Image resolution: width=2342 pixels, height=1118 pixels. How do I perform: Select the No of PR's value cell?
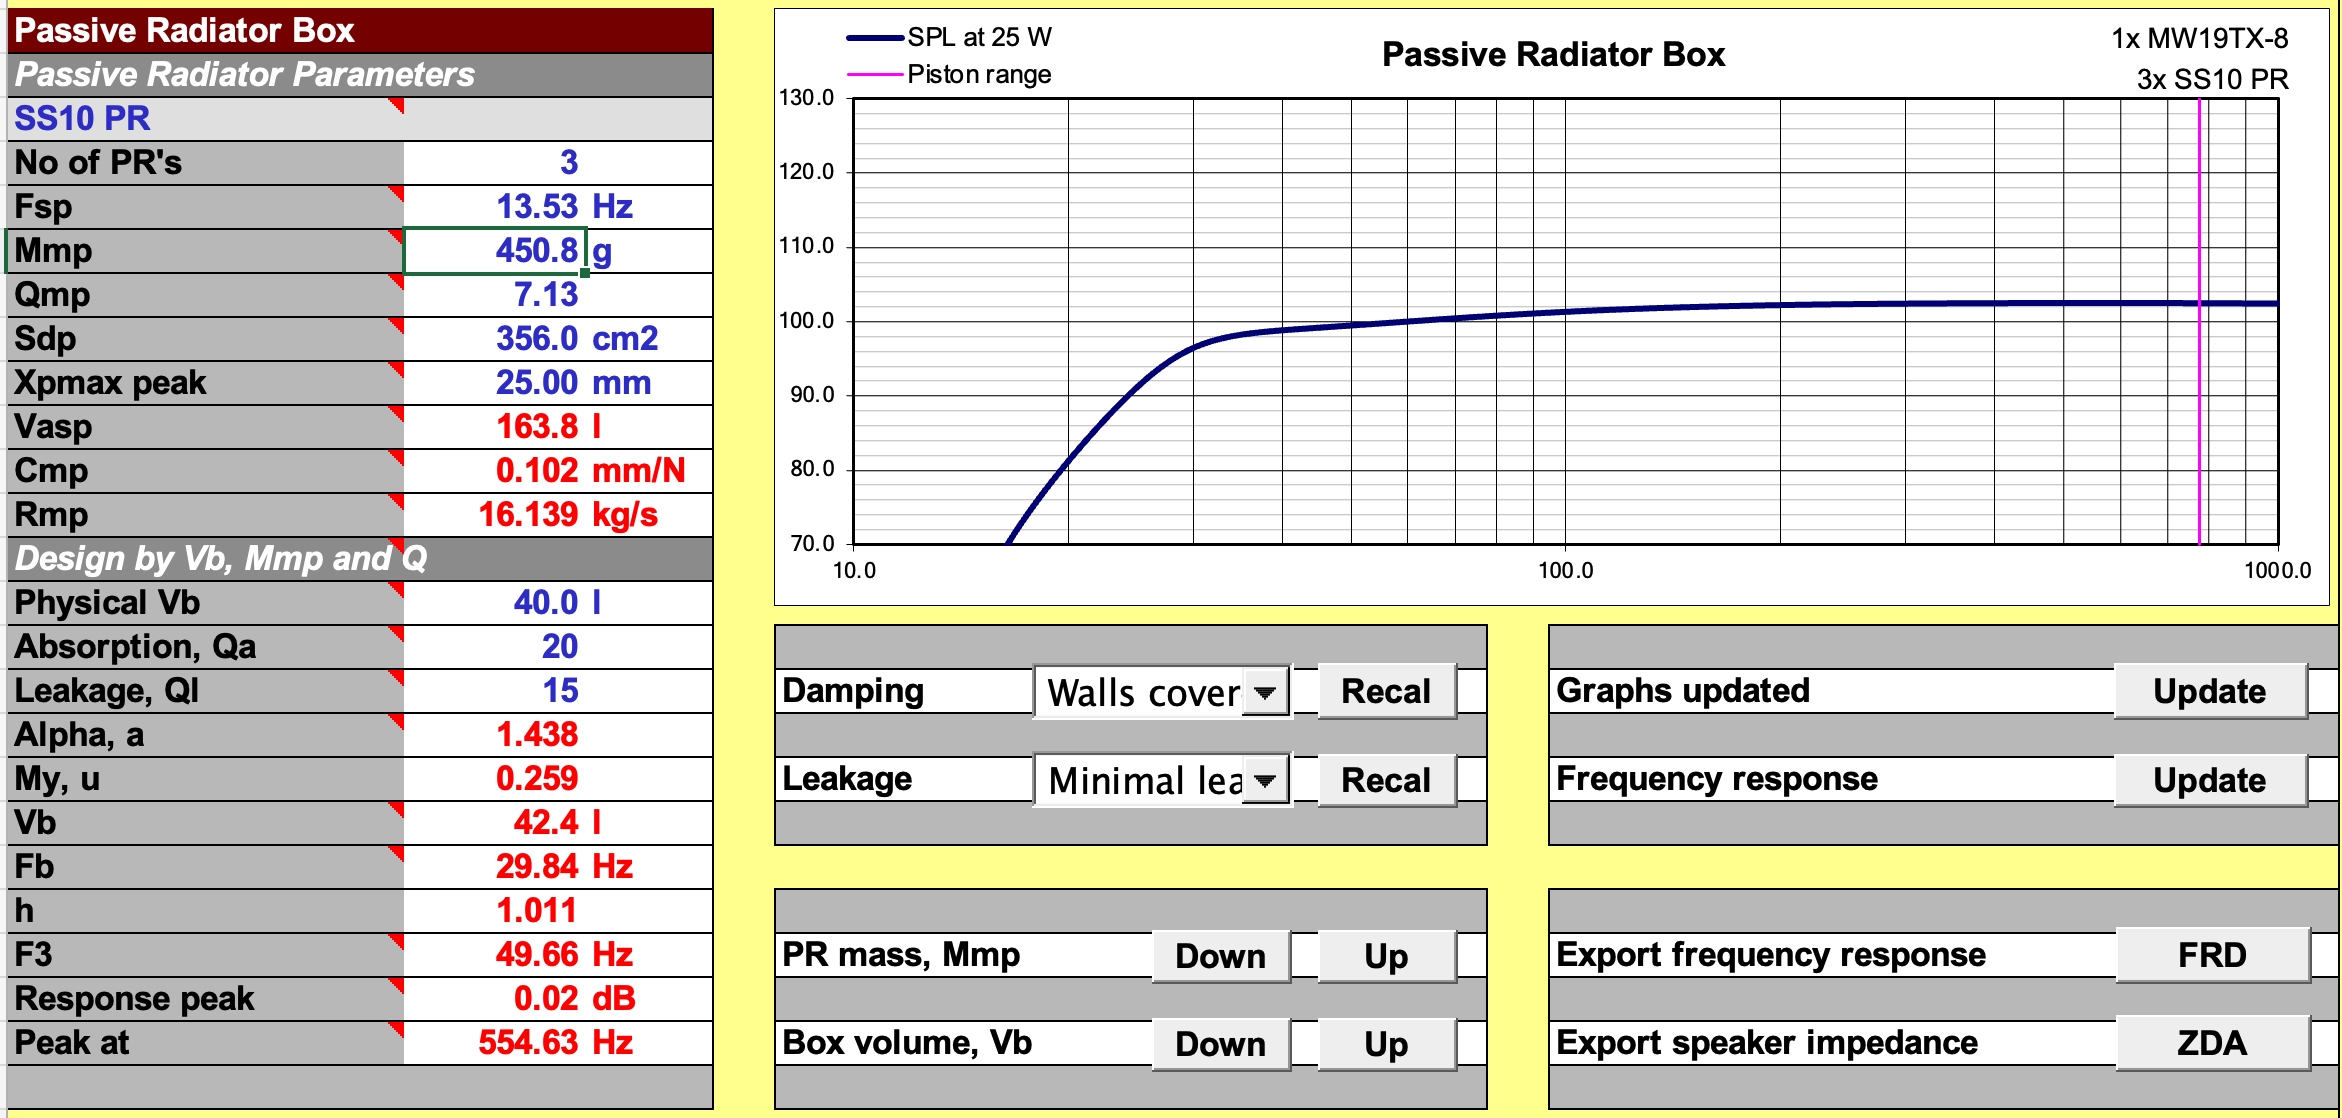click(558, 162)
